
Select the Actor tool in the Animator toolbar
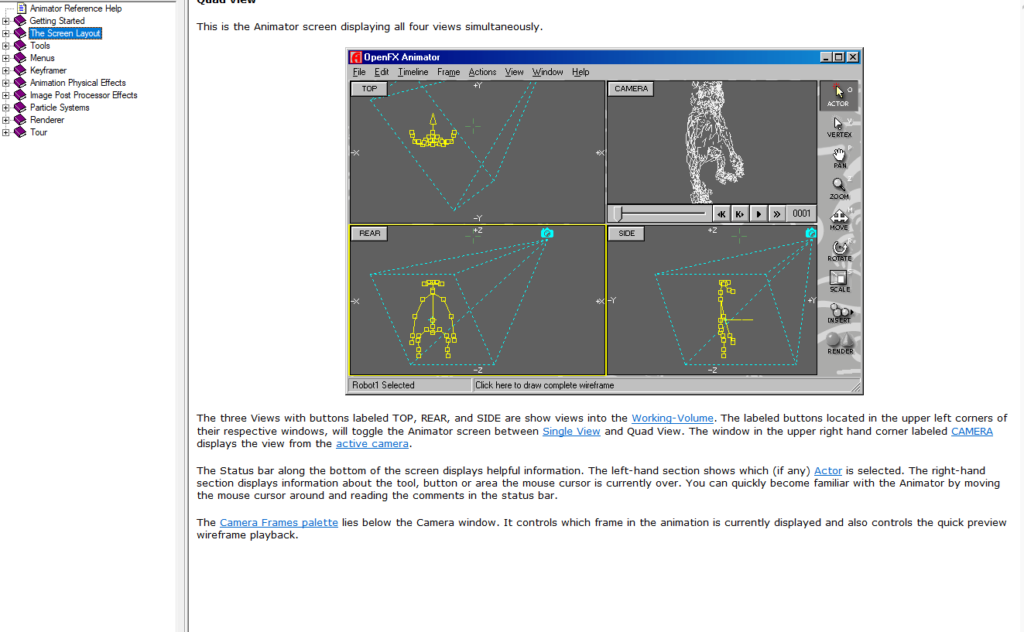(838, 95)
